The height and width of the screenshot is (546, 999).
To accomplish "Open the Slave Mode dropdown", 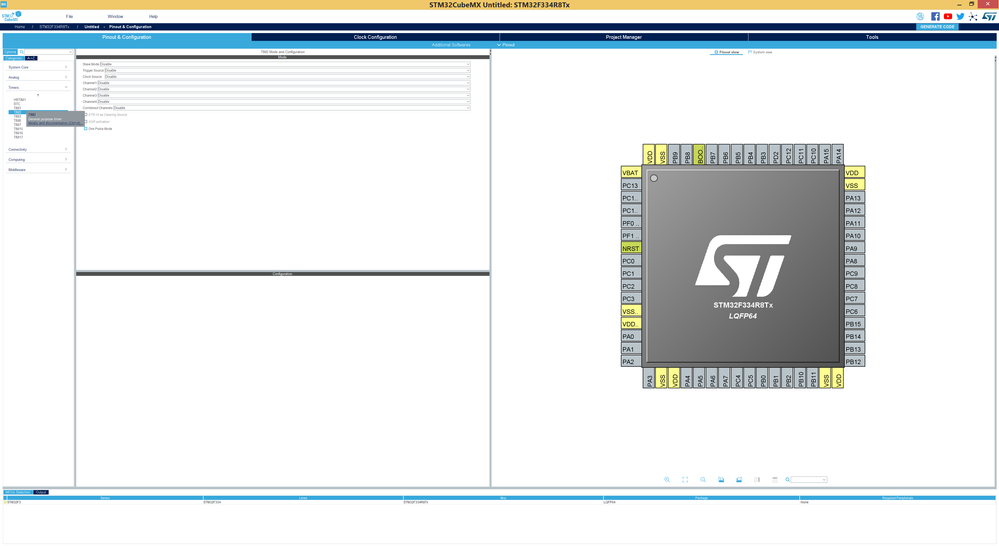I will click(x=285, y=64).
